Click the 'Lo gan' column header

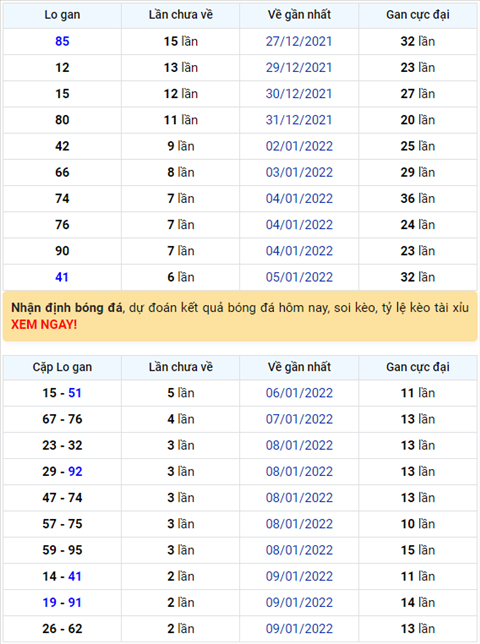(x=62, y=15)
